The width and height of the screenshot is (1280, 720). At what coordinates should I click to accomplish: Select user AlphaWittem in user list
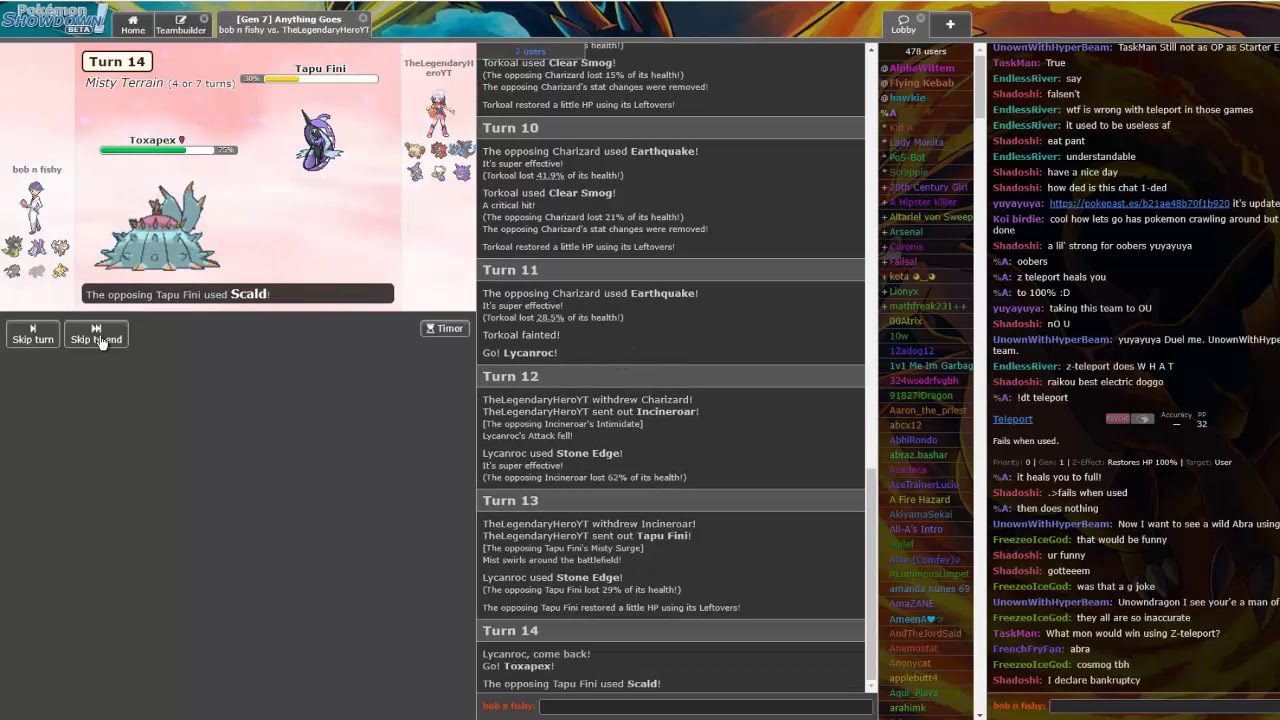pos(921,68)
